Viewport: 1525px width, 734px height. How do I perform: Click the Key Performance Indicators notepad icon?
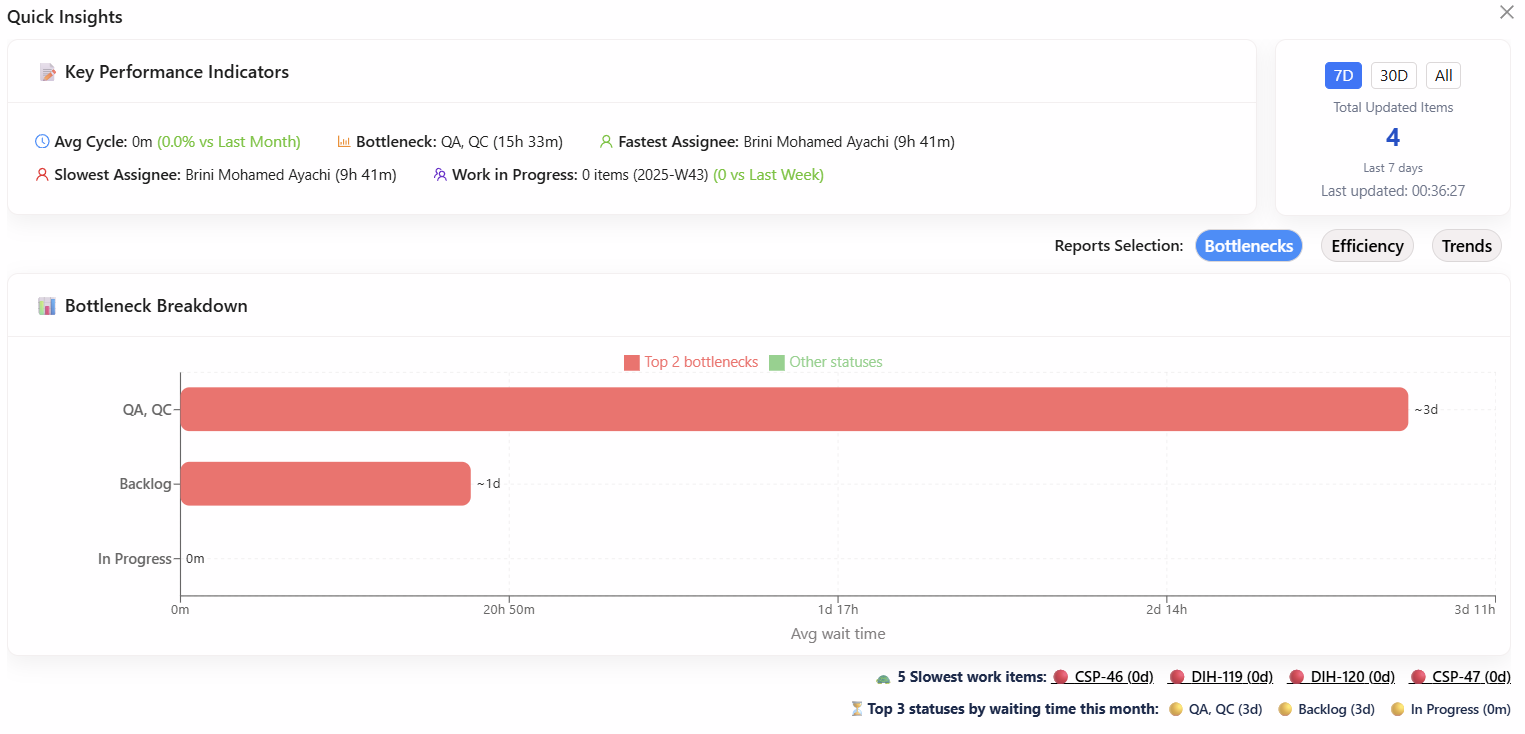point(47,73)
